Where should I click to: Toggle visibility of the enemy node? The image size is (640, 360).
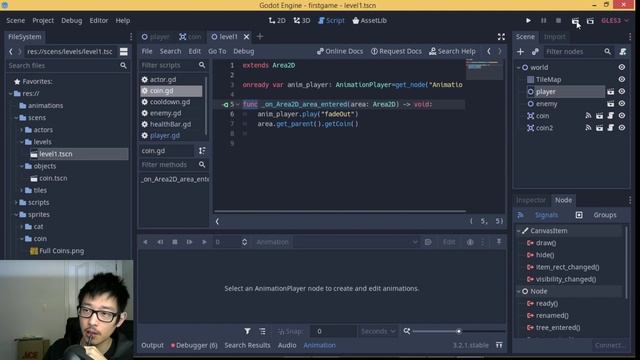pos(622,104)
